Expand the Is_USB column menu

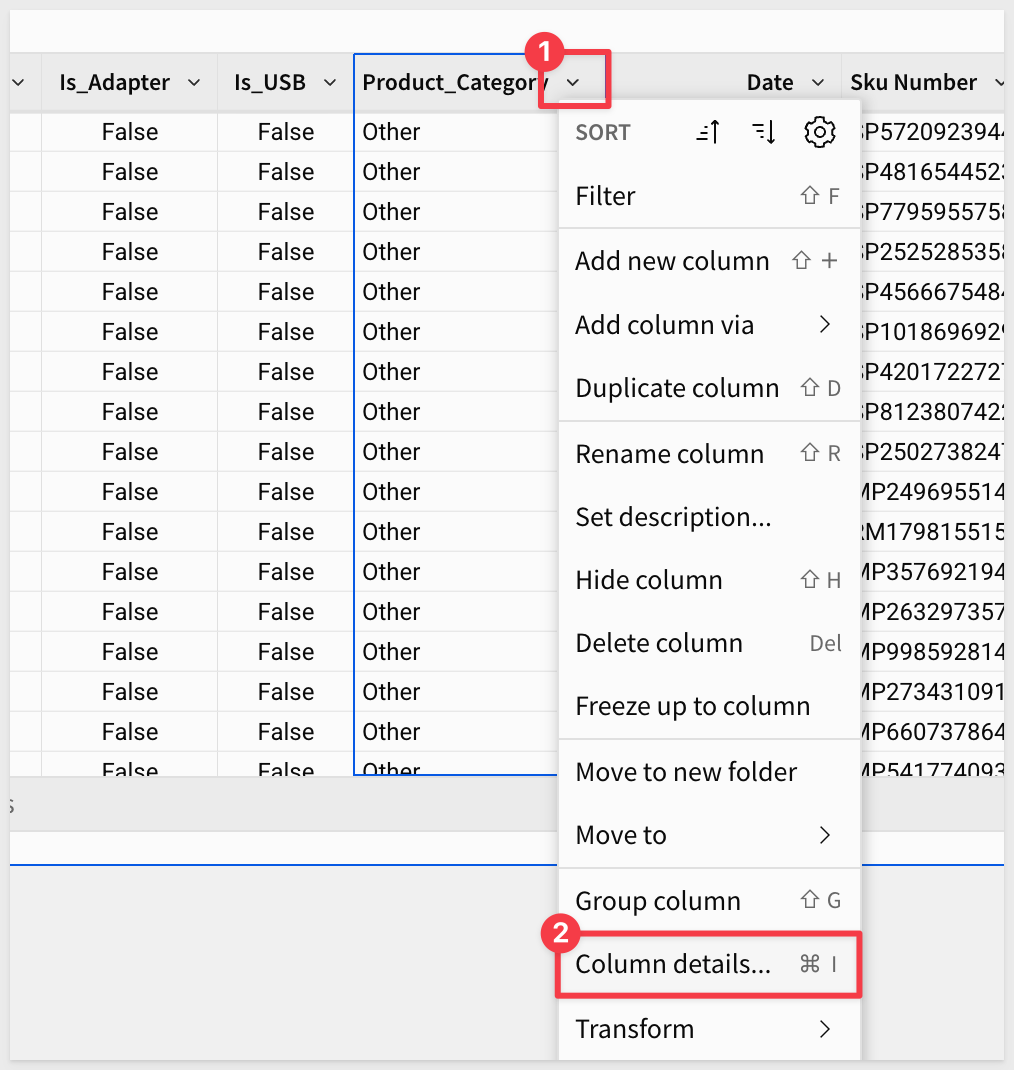pos(330,83)
